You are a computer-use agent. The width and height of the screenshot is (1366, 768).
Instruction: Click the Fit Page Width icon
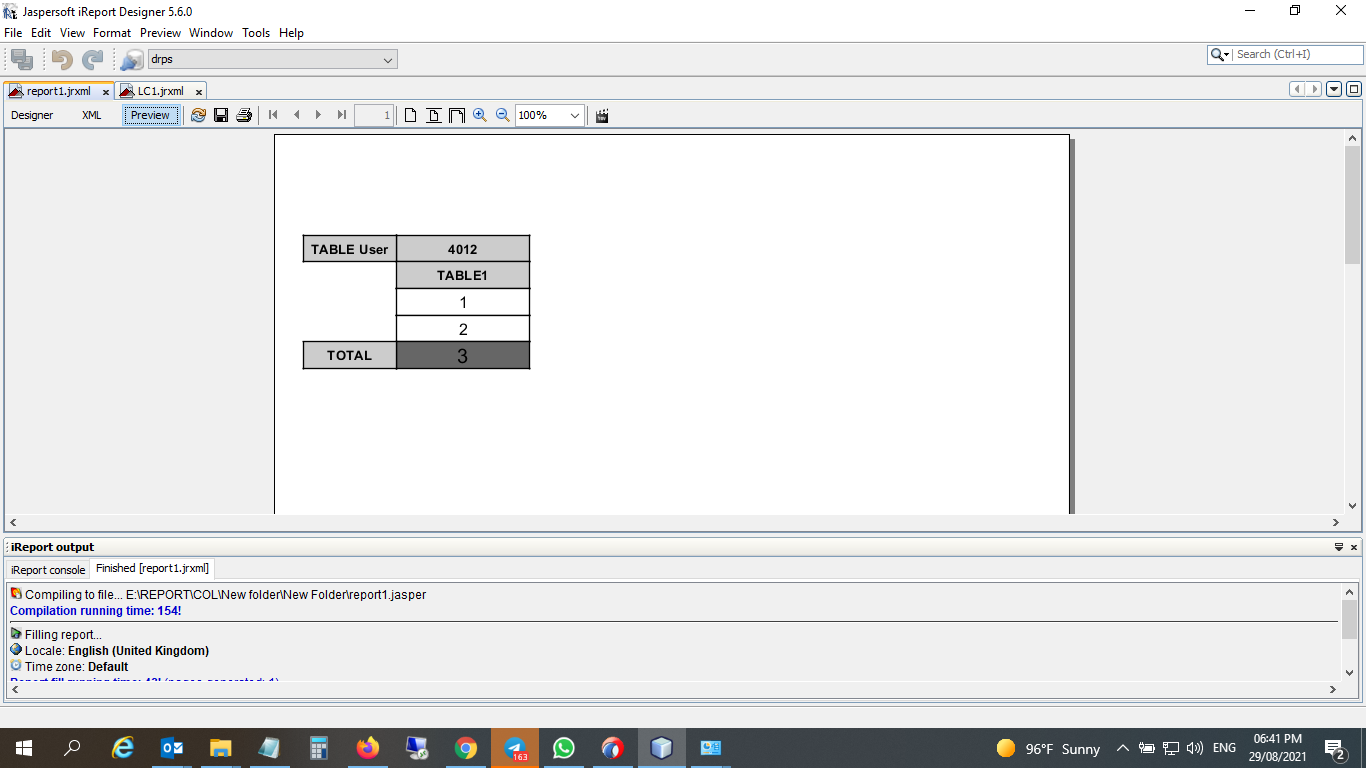click(x=455, y=115)
